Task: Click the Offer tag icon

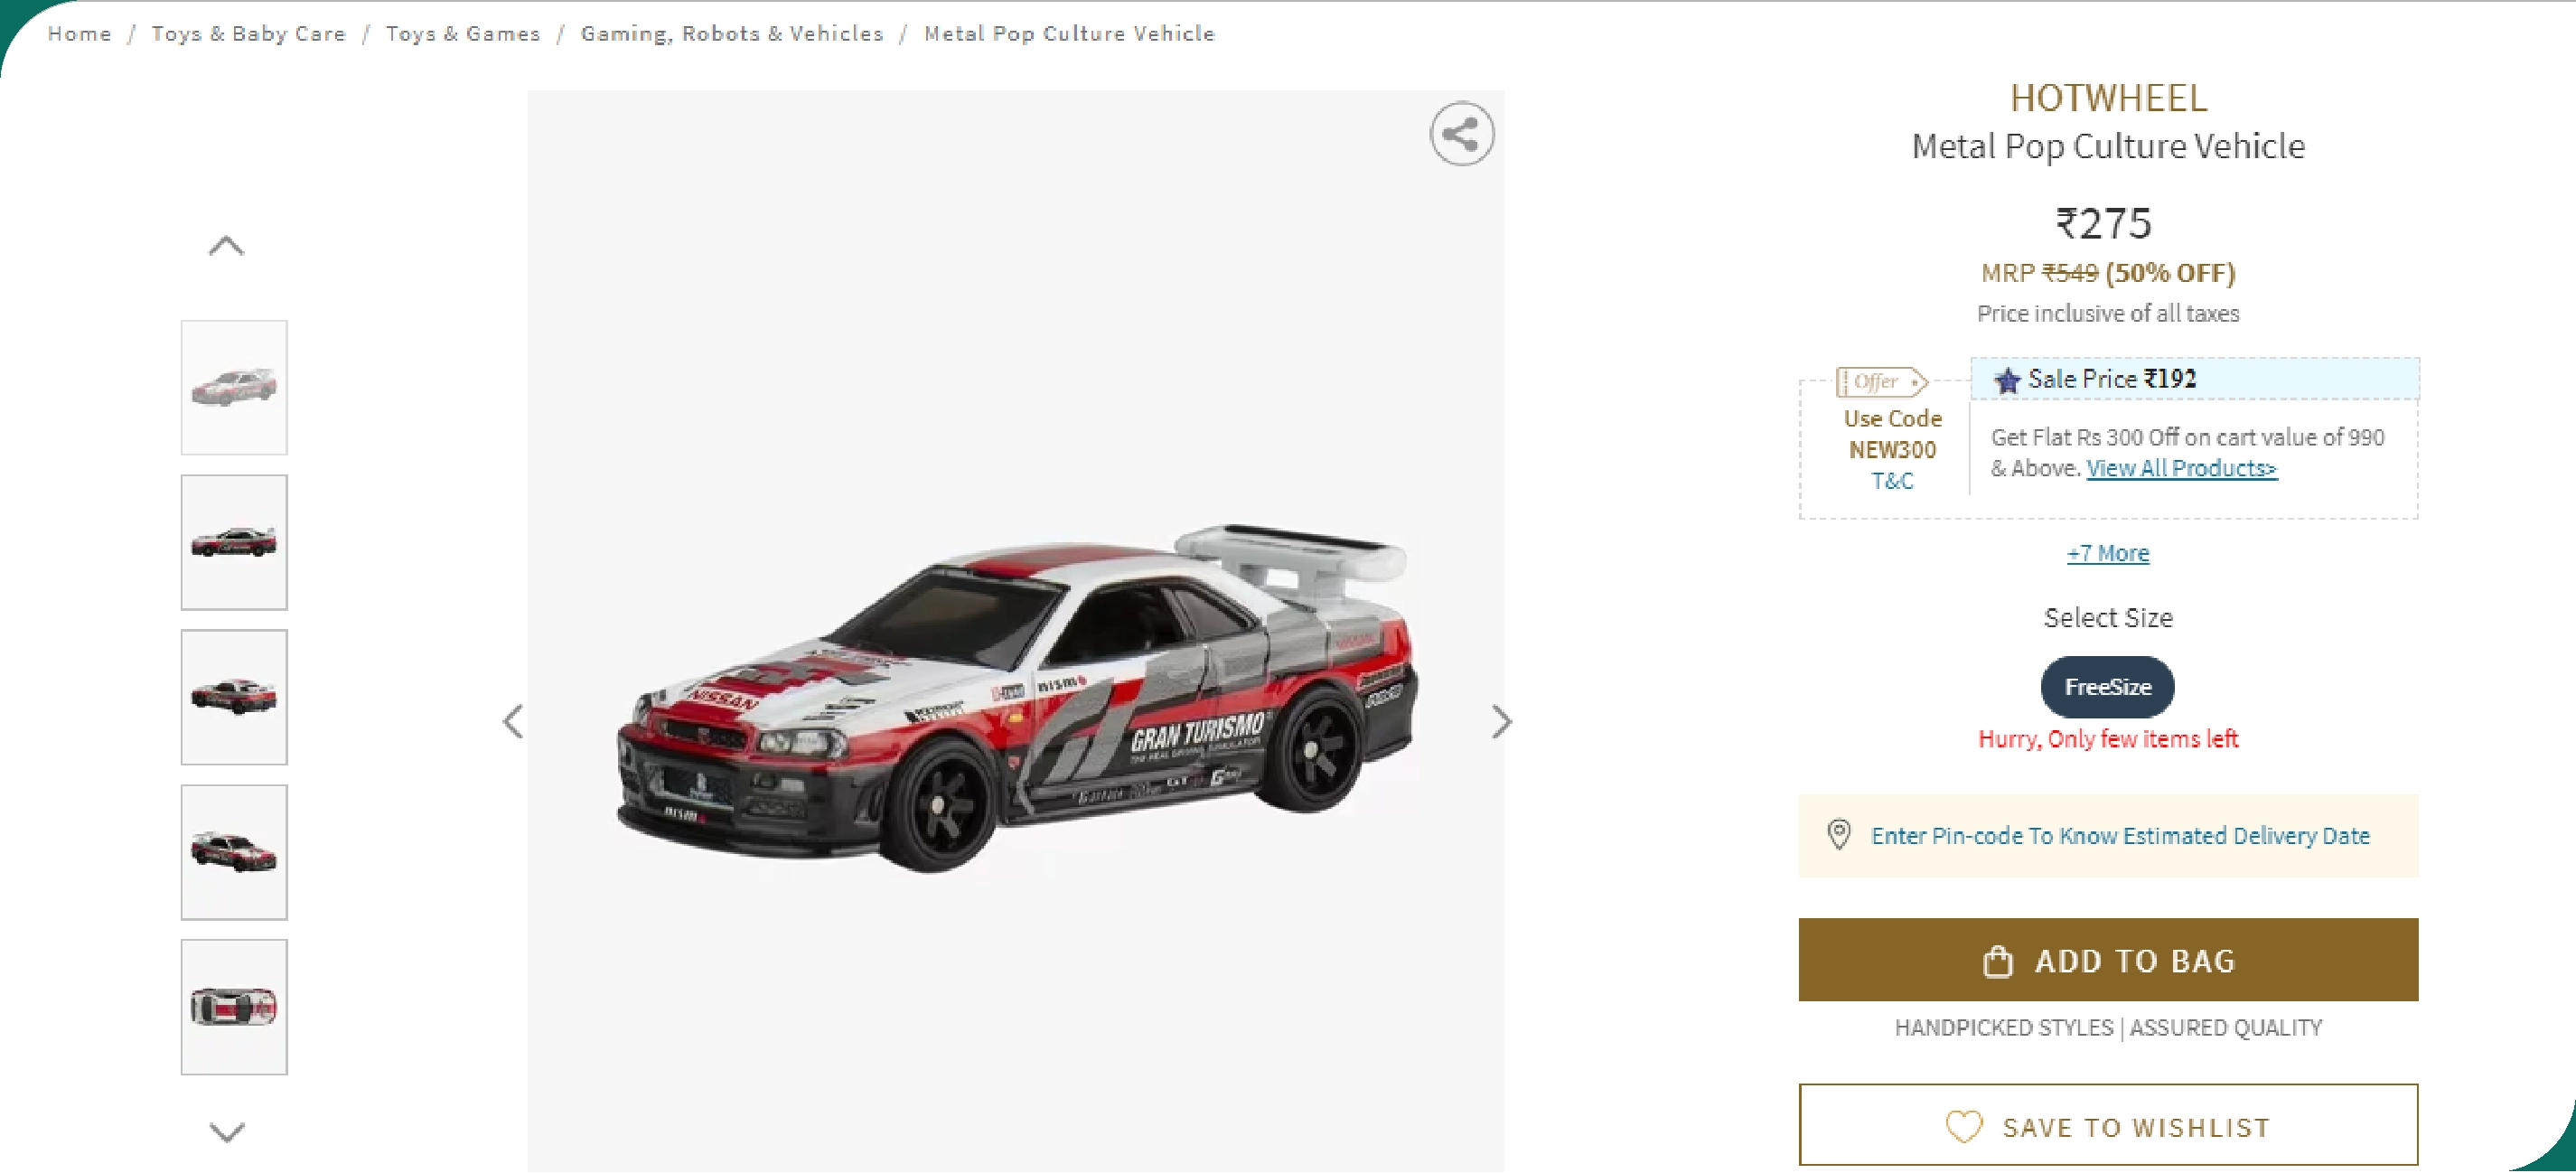Action: point(1881,382)
